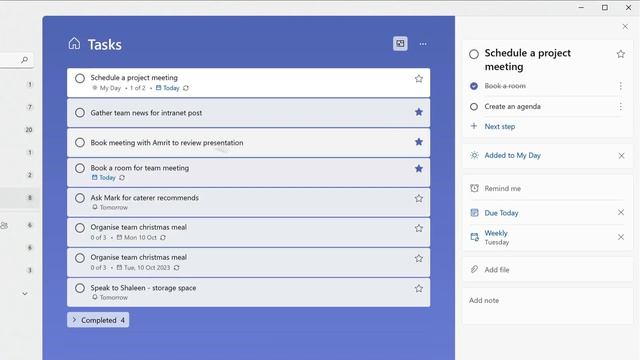This screenshot has height=360, width=640.
Task: Click the home icon beside Tasks title
Action: (74, 43)
